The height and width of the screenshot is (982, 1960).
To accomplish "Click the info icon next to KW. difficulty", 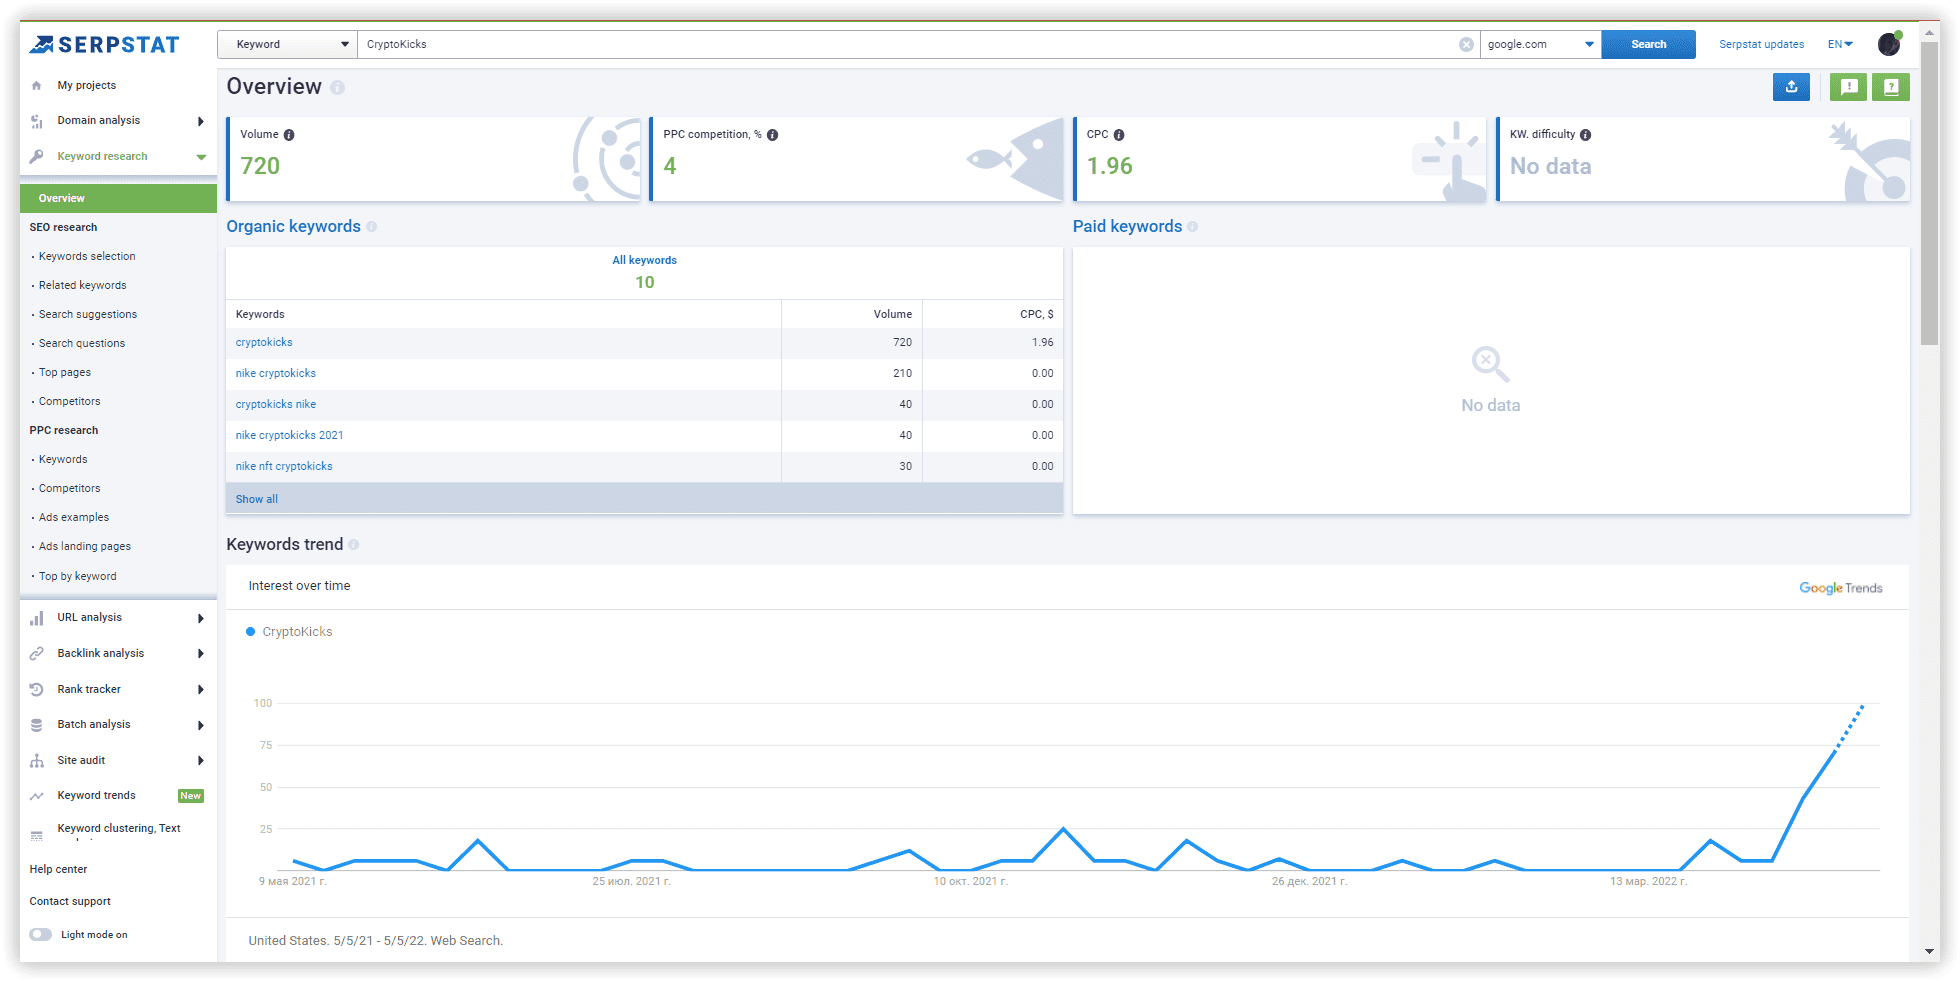I will point(1585,135).
